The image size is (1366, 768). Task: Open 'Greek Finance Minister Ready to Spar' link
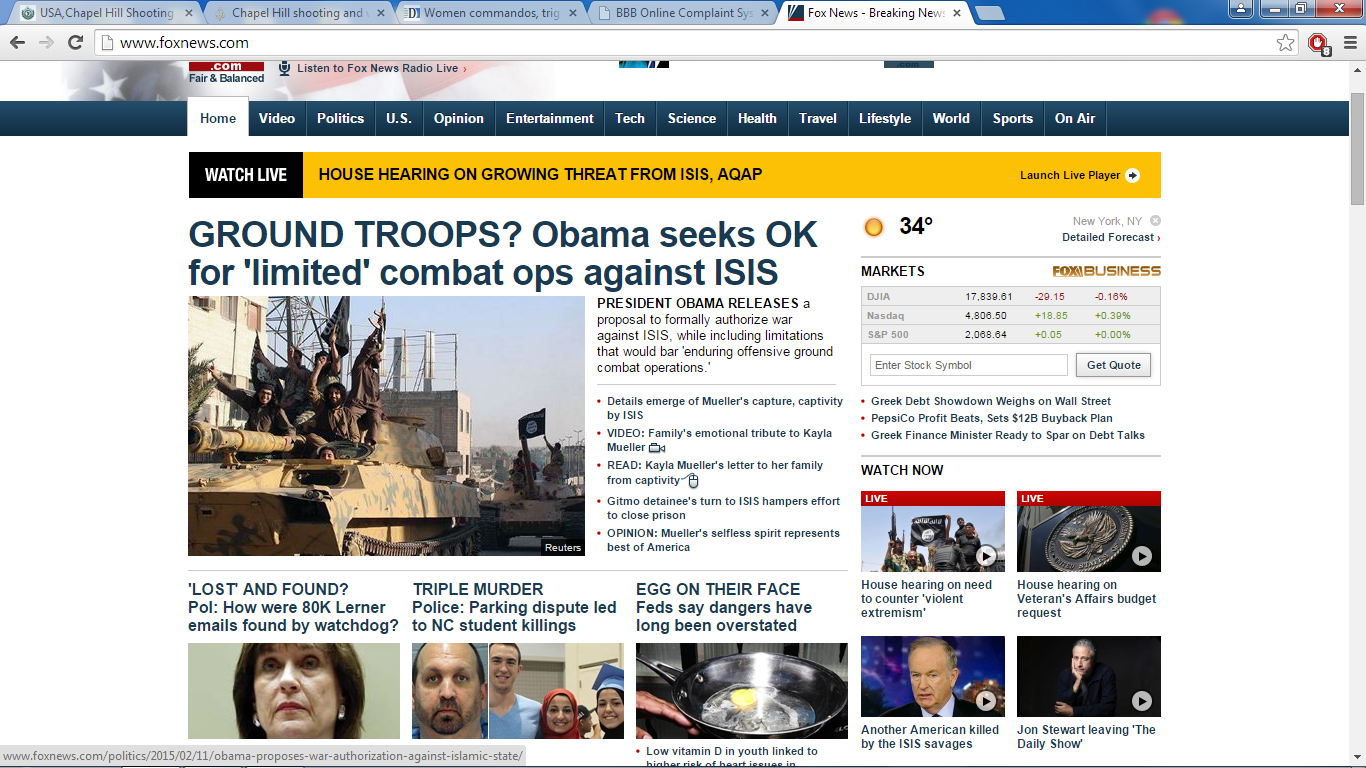[1008, 435]
